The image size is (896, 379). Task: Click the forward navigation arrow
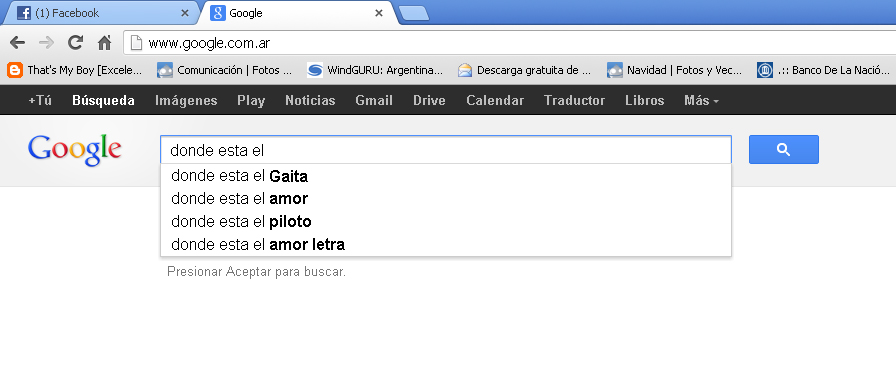click(46, 42)
